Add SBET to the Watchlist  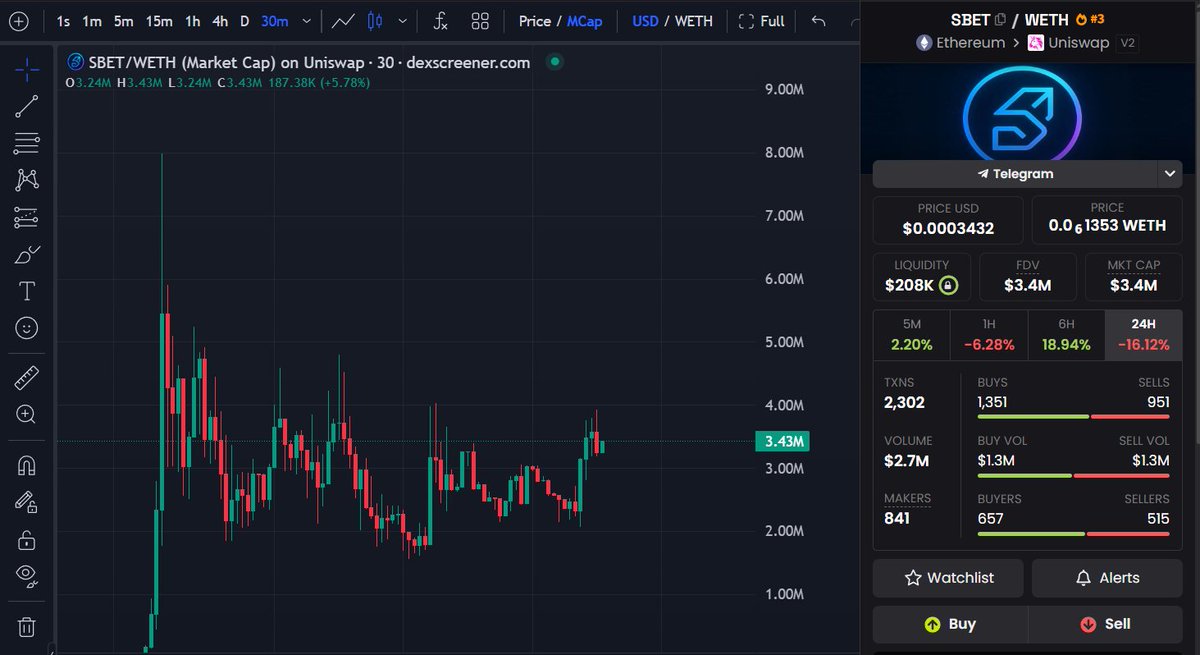point(948,578)
